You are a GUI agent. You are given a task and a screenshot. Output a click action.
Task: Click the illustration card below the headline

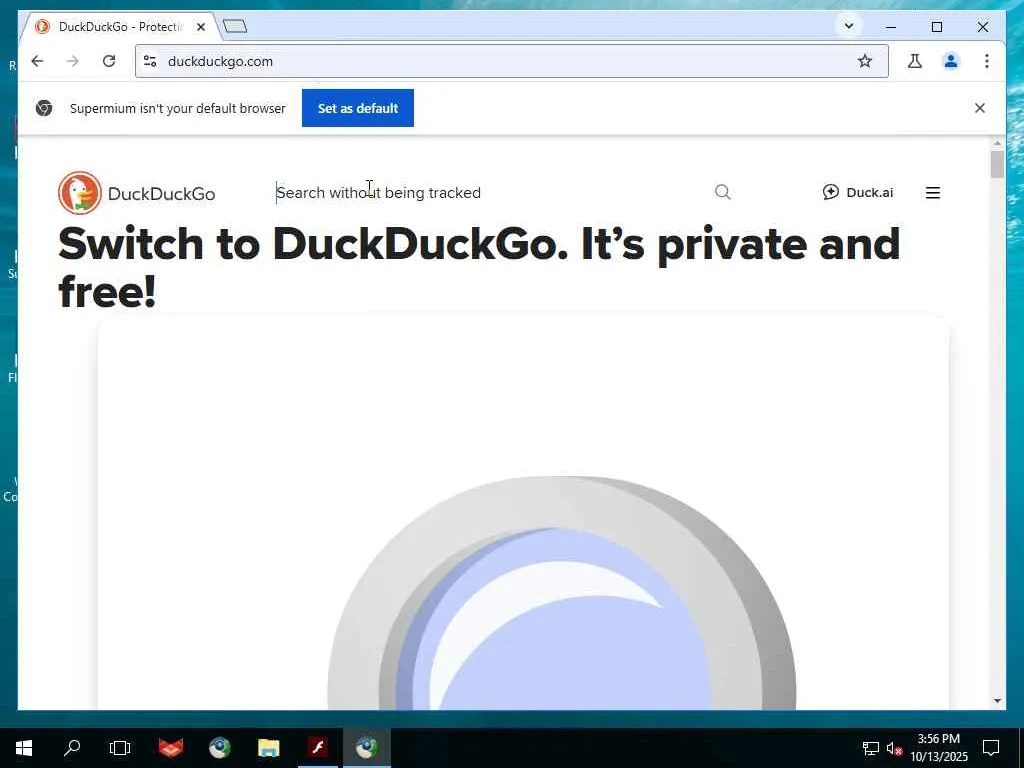point(523,513)
